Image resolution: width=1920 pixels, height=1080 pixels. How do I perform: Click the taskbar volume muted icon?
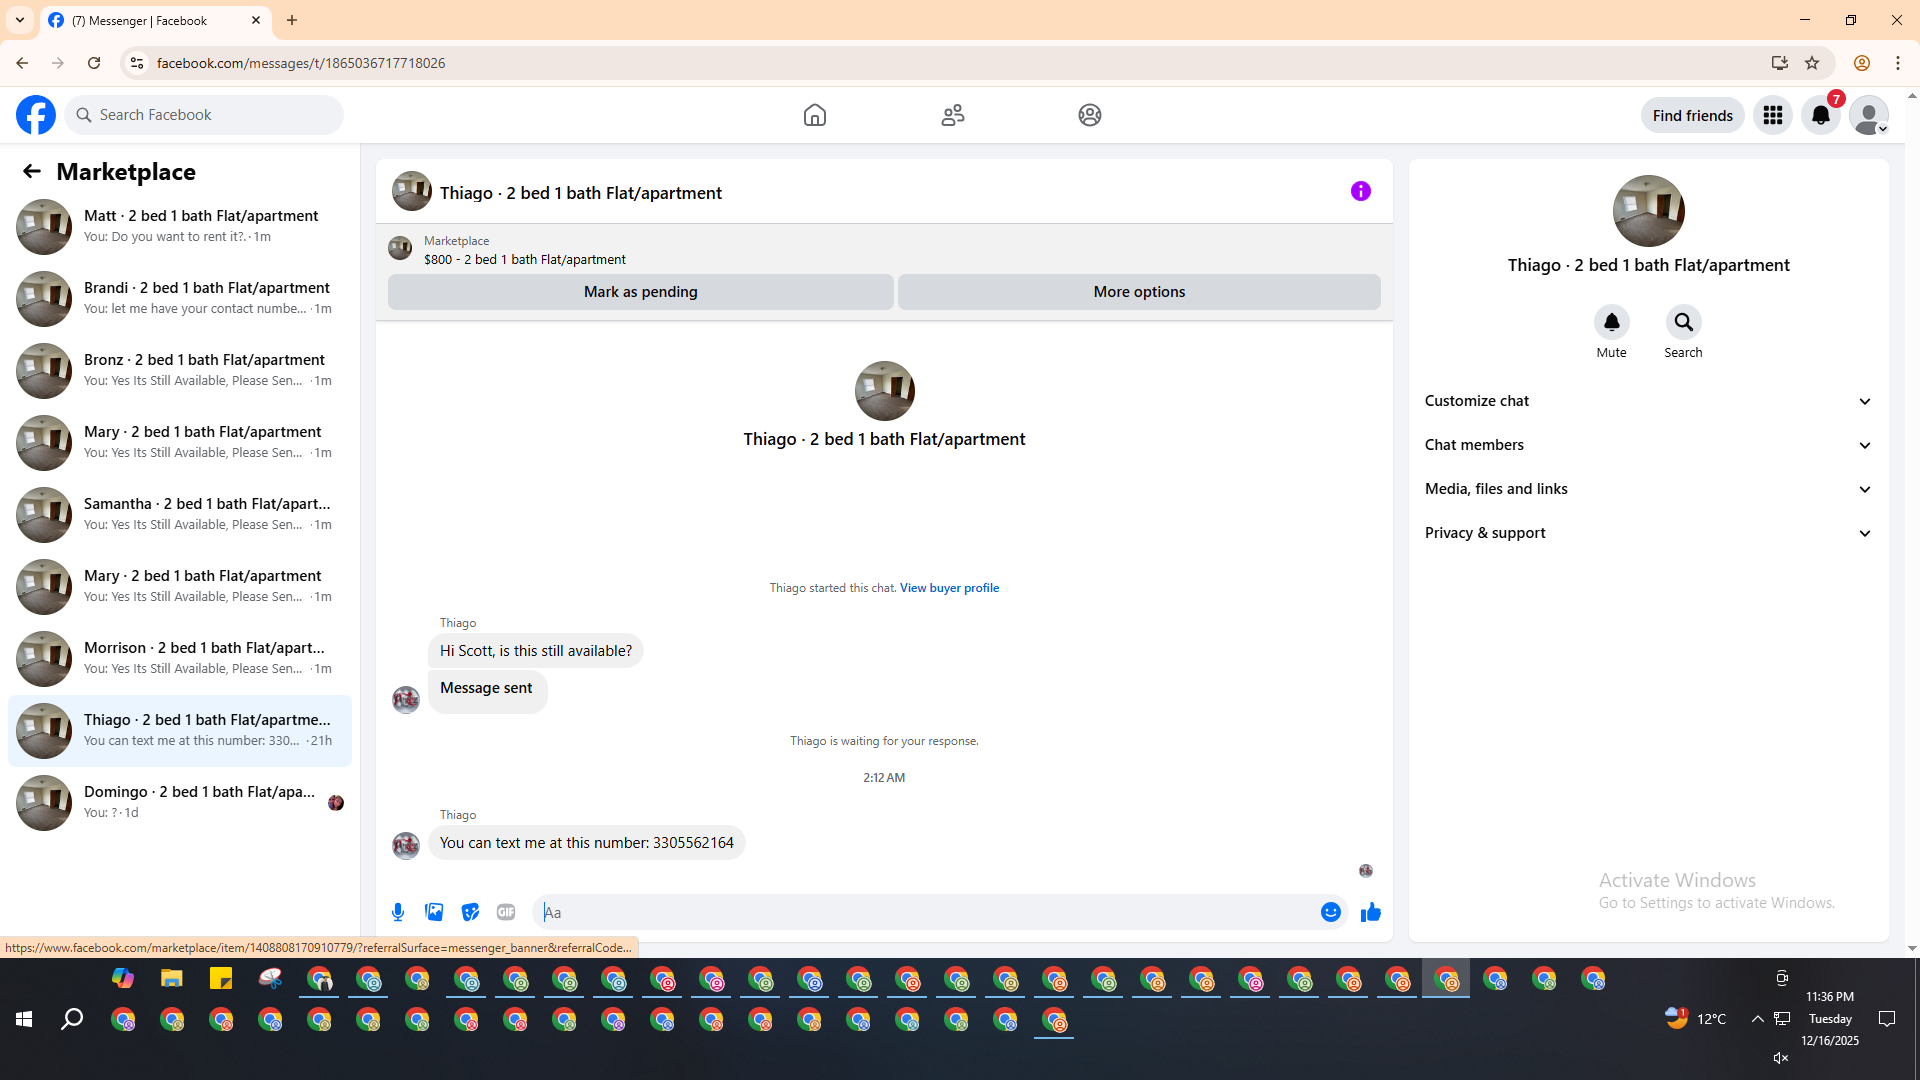(1781, 1058)
